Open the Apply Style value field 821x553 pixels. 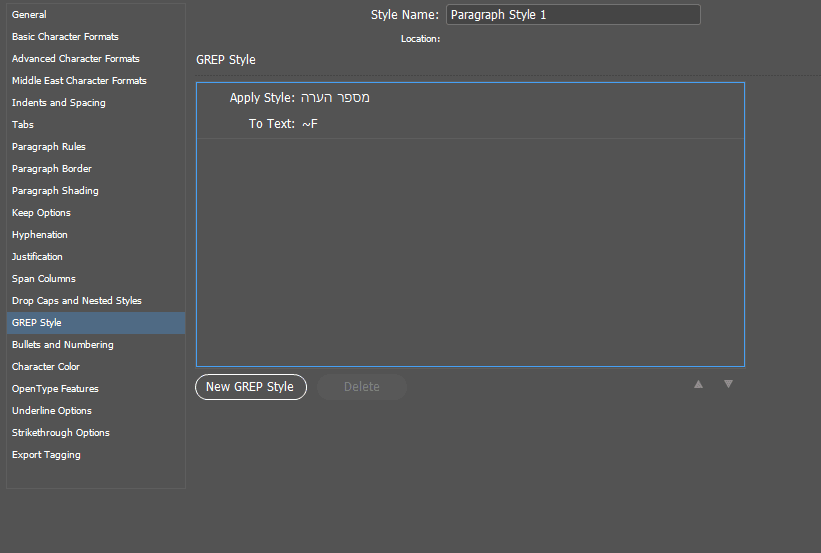(336, 98)
